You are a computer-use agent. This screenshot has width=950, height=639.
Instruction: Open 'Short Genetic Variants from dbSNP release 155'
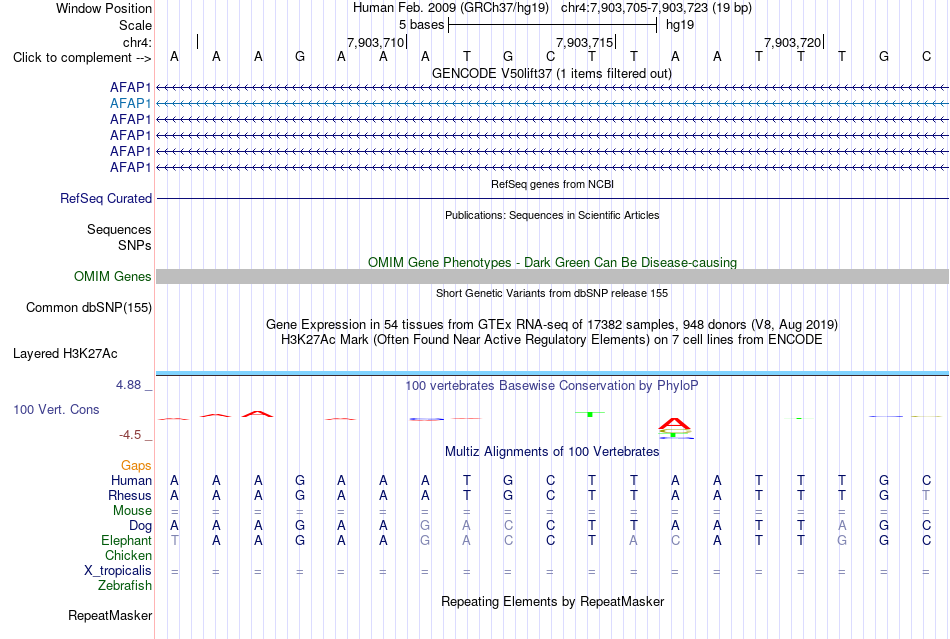[552, 293]
